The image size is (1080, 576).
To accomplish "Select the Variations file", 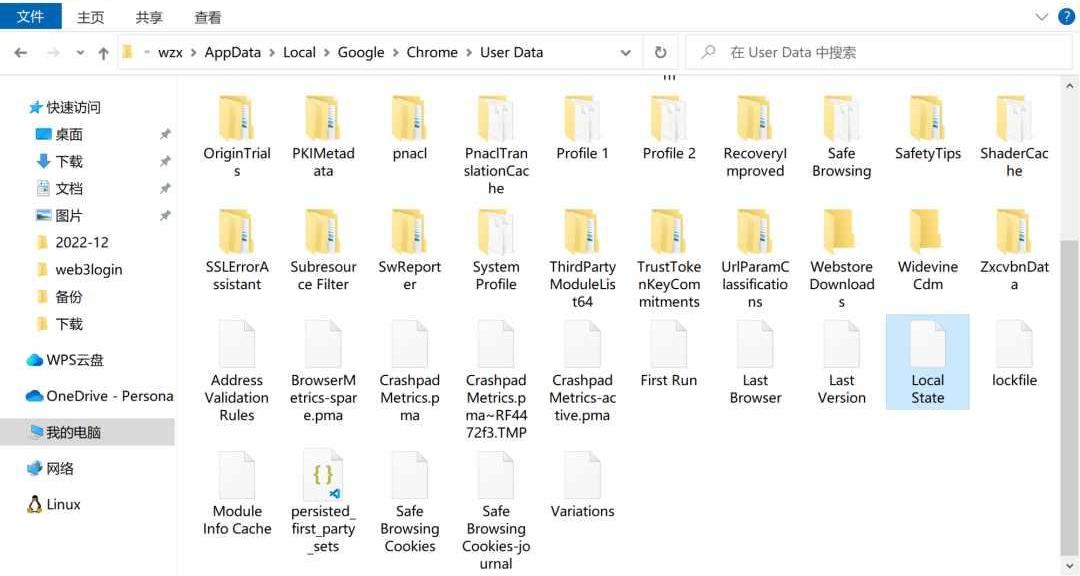I will [582, 485].
